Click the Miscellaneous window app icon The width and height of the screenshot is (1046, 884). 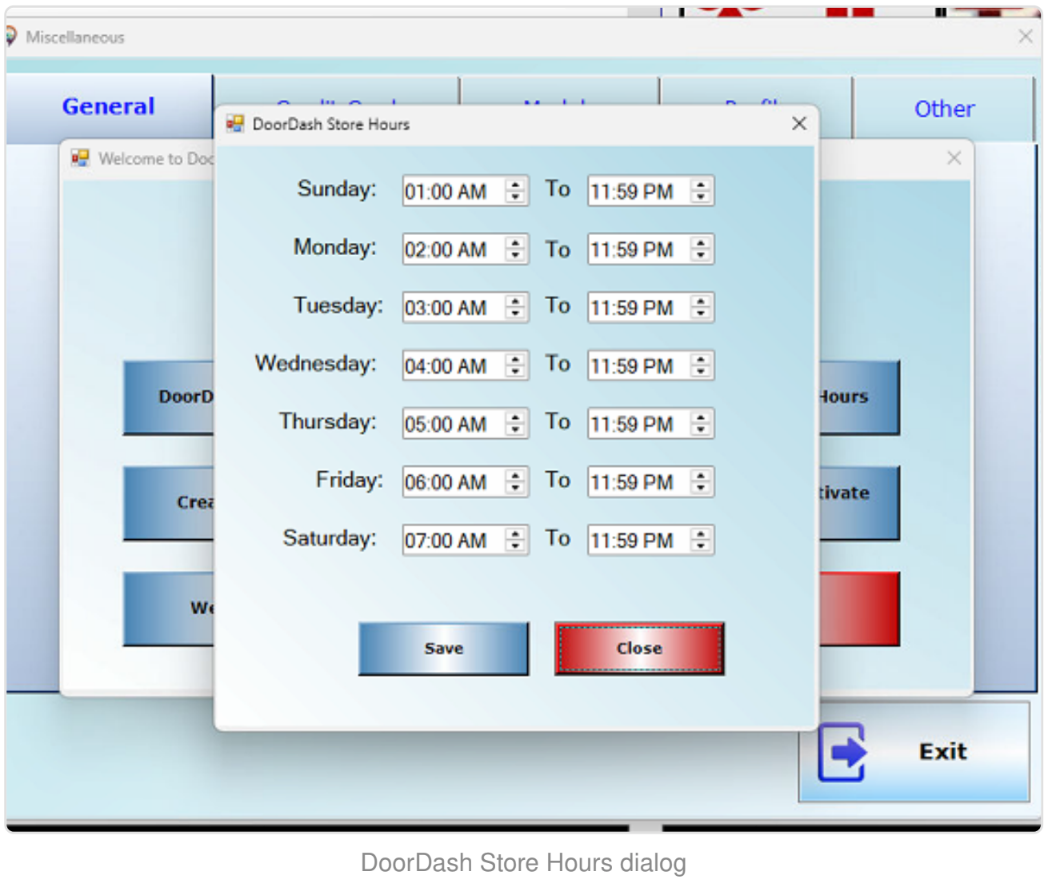click(x=11, y=36)
